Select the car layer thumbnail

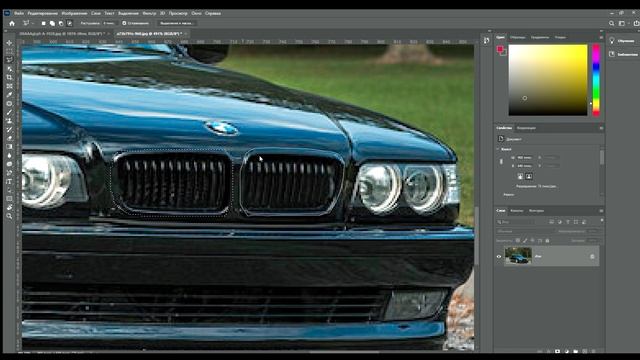(518, 256)
